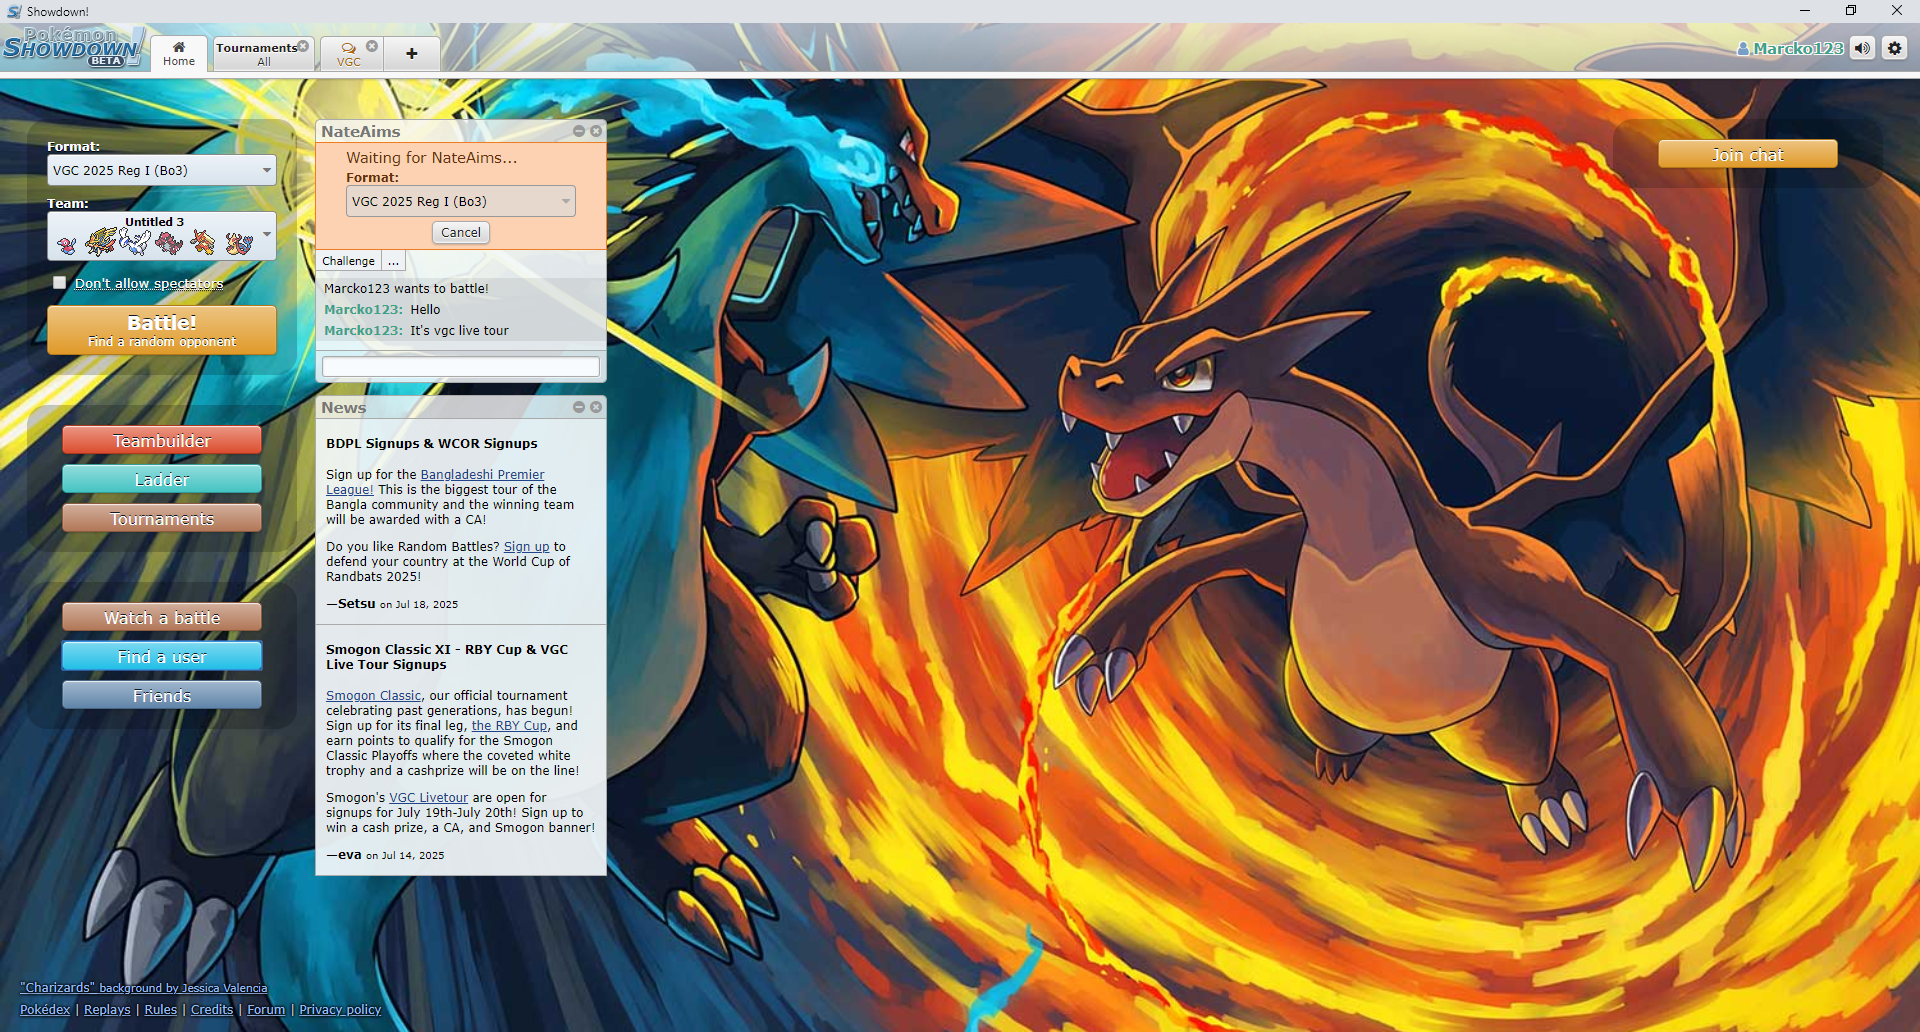Viewport: 1920px width, 1032px height.
Task: Close the VGC chat tab
Action: tap(372, 46)
